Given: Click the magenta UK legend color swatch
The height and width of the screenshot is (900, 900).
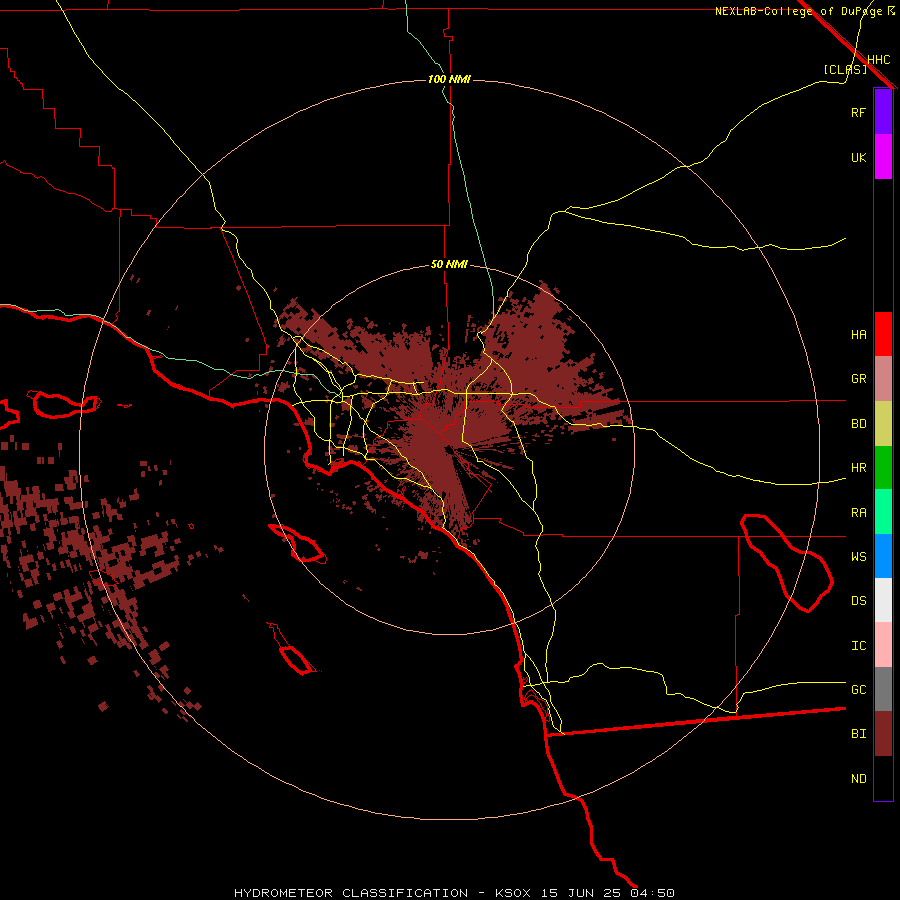Looking at the screenshot, I should pos(883,157).
